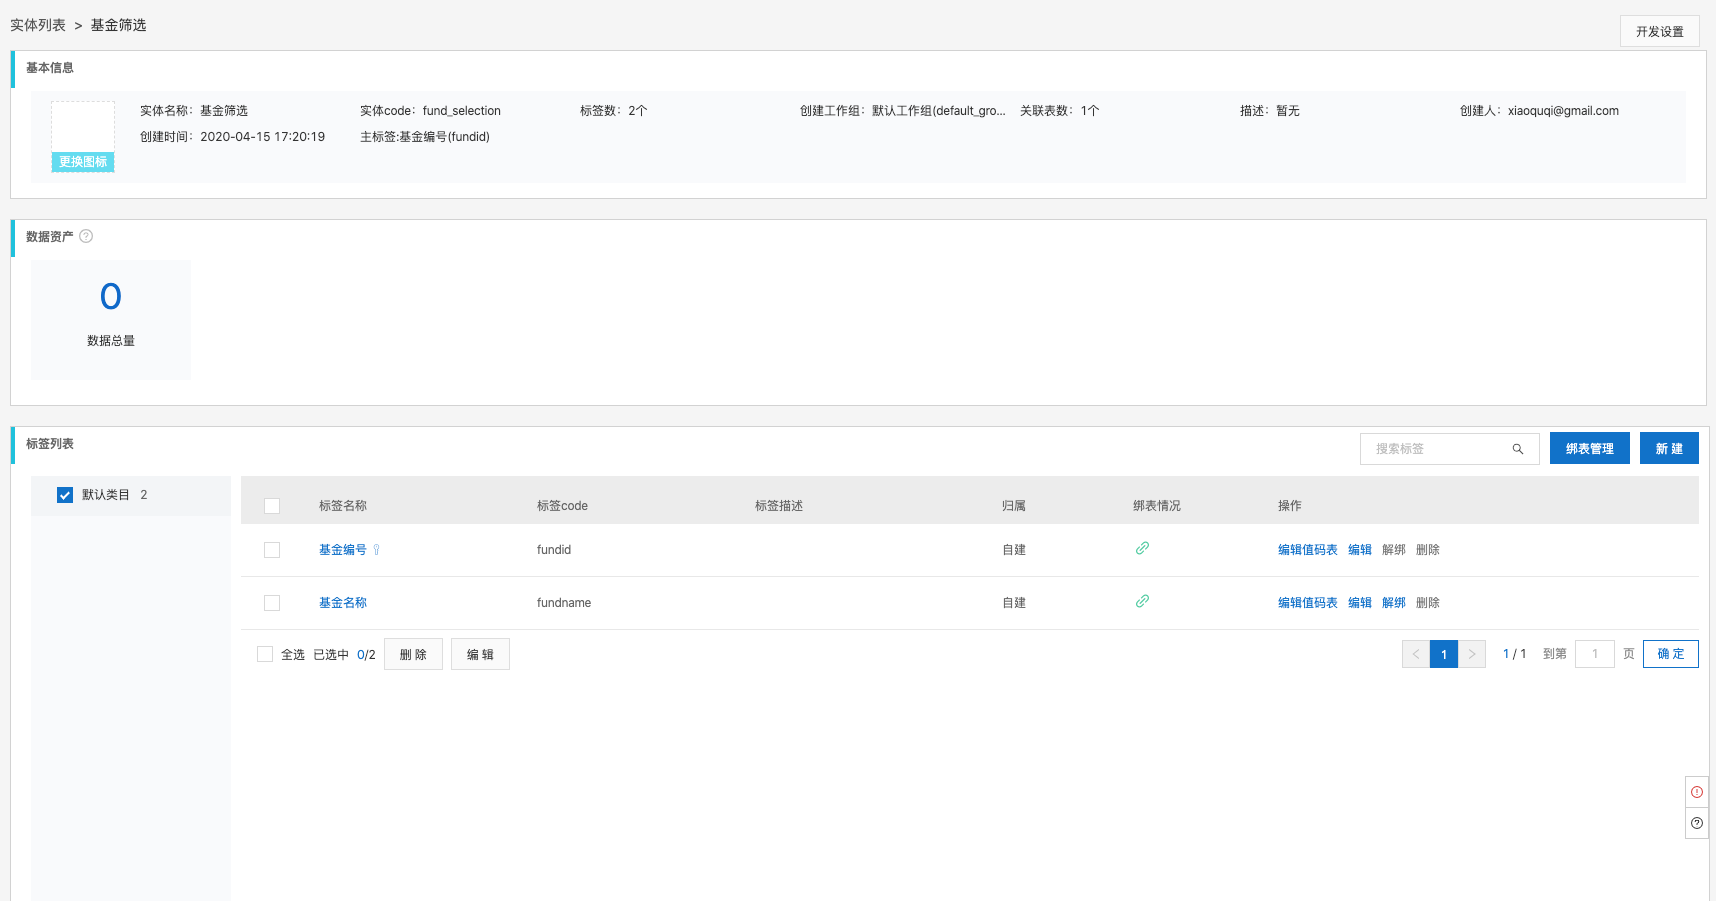Open 绑表管理 button
This screenshot has width=1716, height=901.
coord(1590,448)
